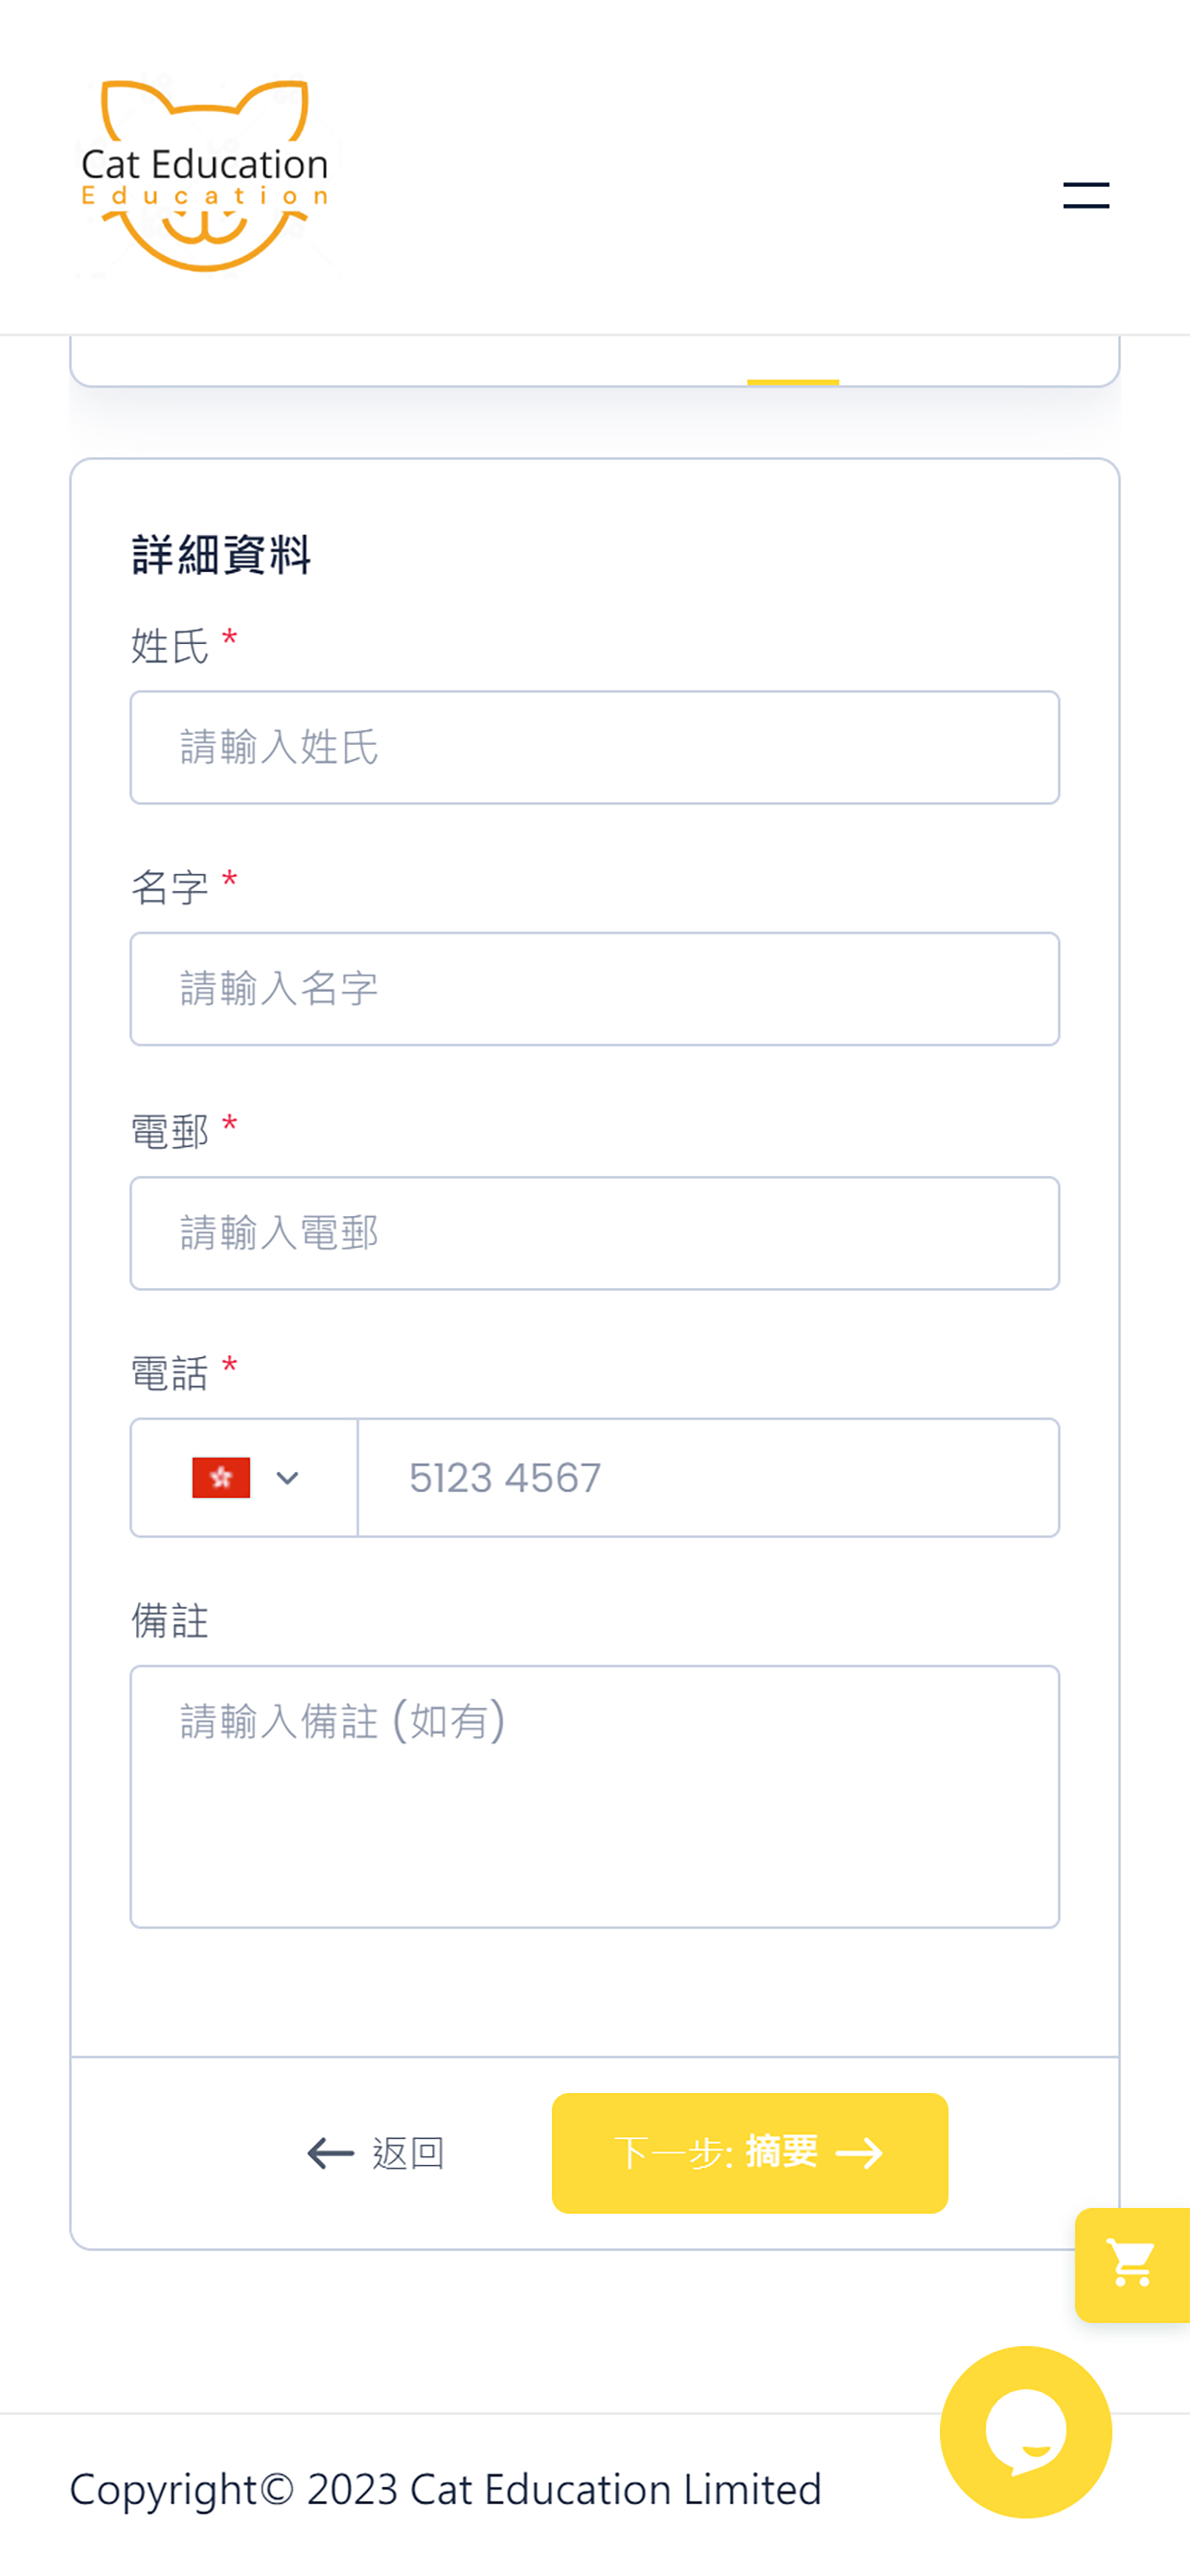Click the 詳細資料 section heading
Image resolution: width=1190 pixels, height=2576 pixels.
tap(221, 554)
